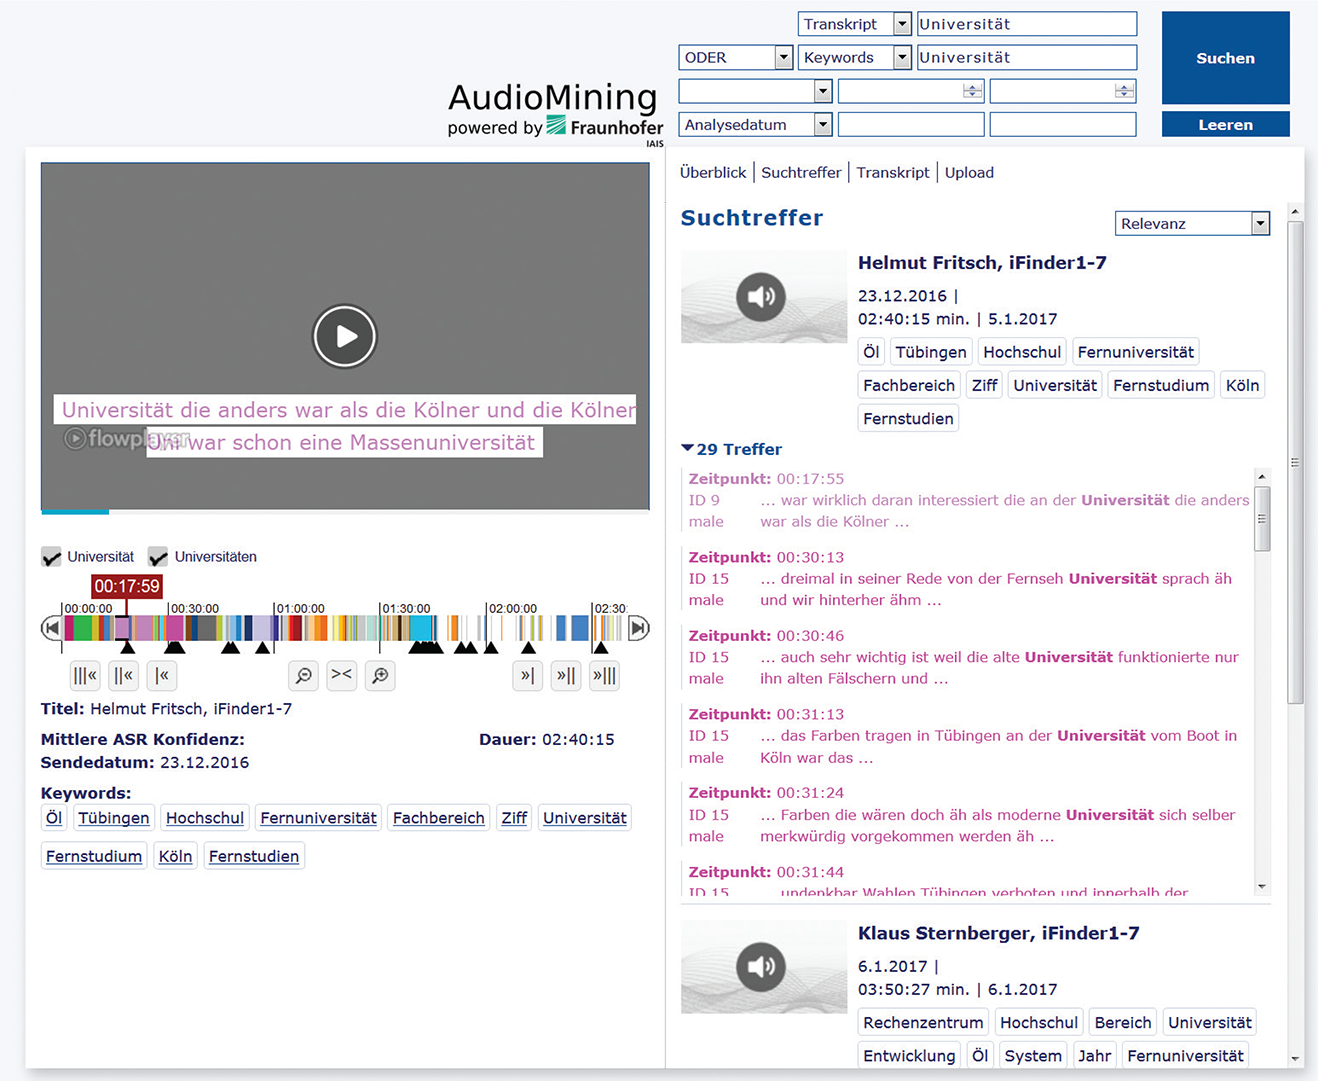Screen dimensions: 1318x1081
Task: Click the hit marker triangle below the 02:30 label
Action: click(601, 648)
